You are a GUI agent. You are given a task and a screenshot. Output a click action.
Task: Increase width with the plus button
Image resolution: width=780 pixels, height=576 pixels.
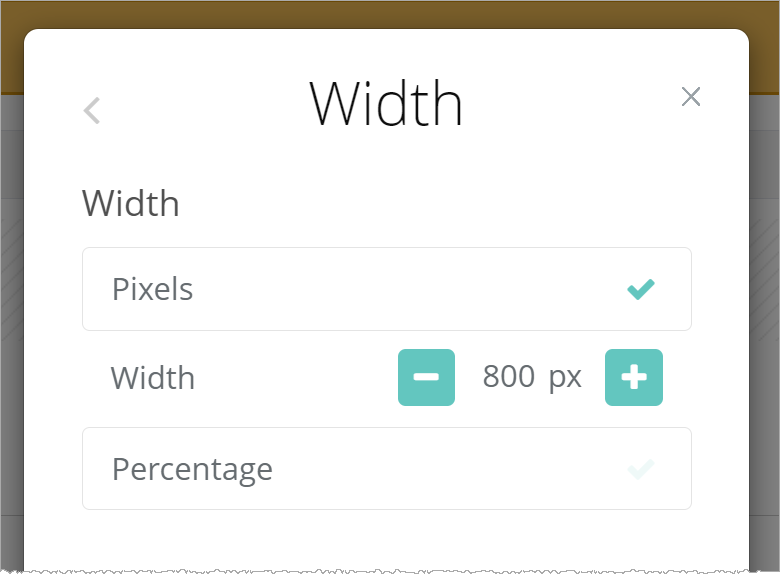click(x=633, y=377)
